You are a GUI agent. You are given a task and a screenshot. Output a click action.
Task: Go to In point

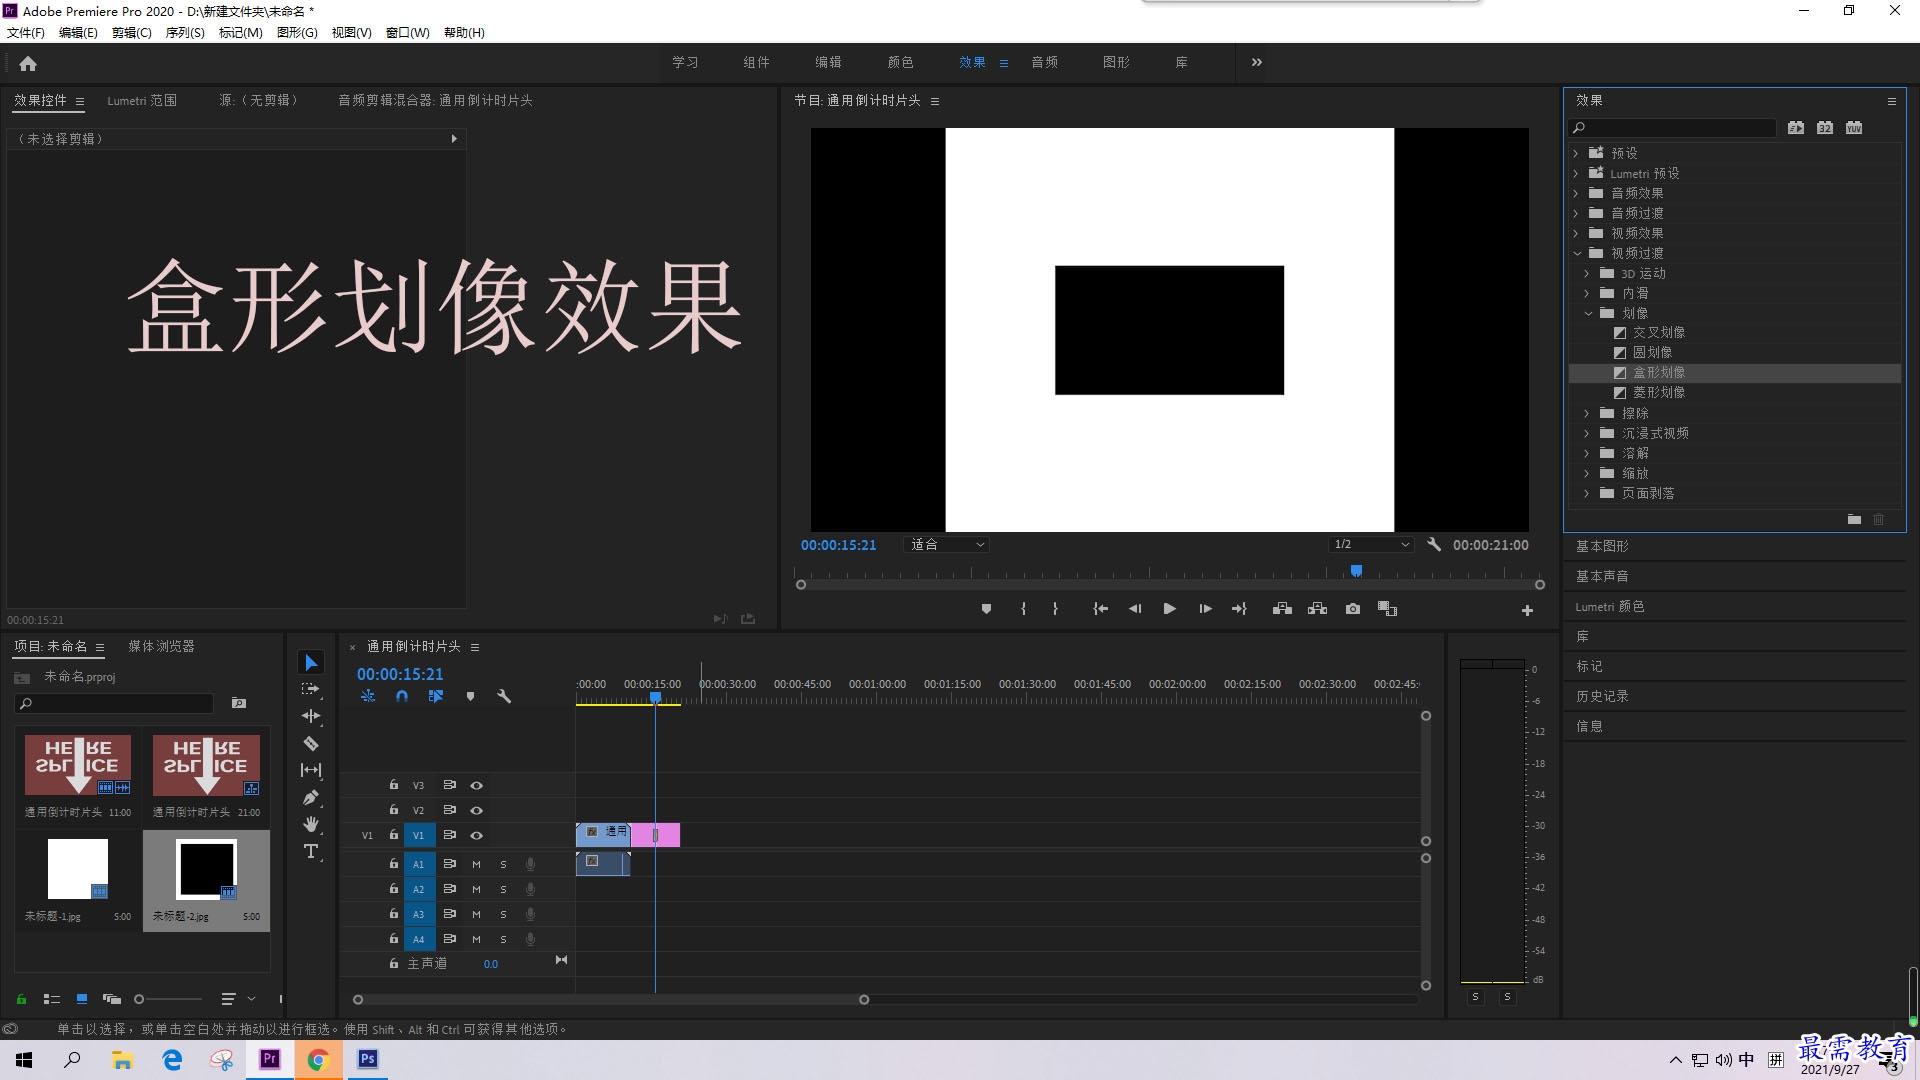point(1100,609)
